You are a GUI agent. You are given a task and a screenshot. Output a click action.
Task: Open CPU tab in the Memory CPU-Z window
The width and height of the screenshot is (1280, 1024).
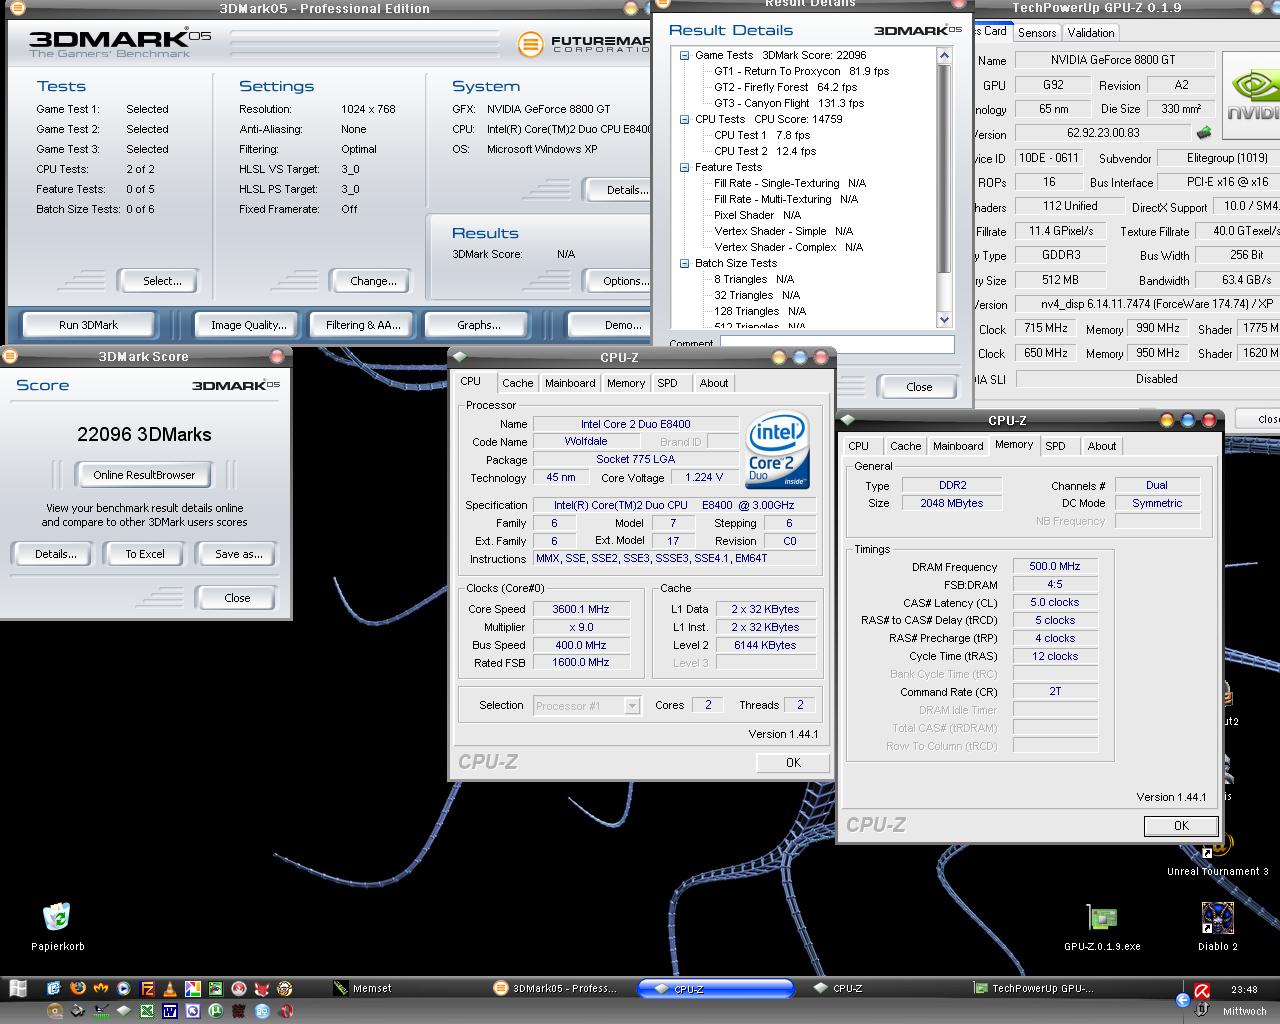858,446
